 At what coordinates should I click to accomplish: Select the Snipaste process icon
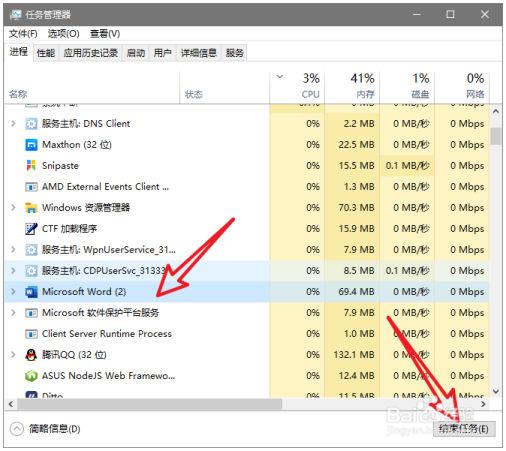[31, 166]
